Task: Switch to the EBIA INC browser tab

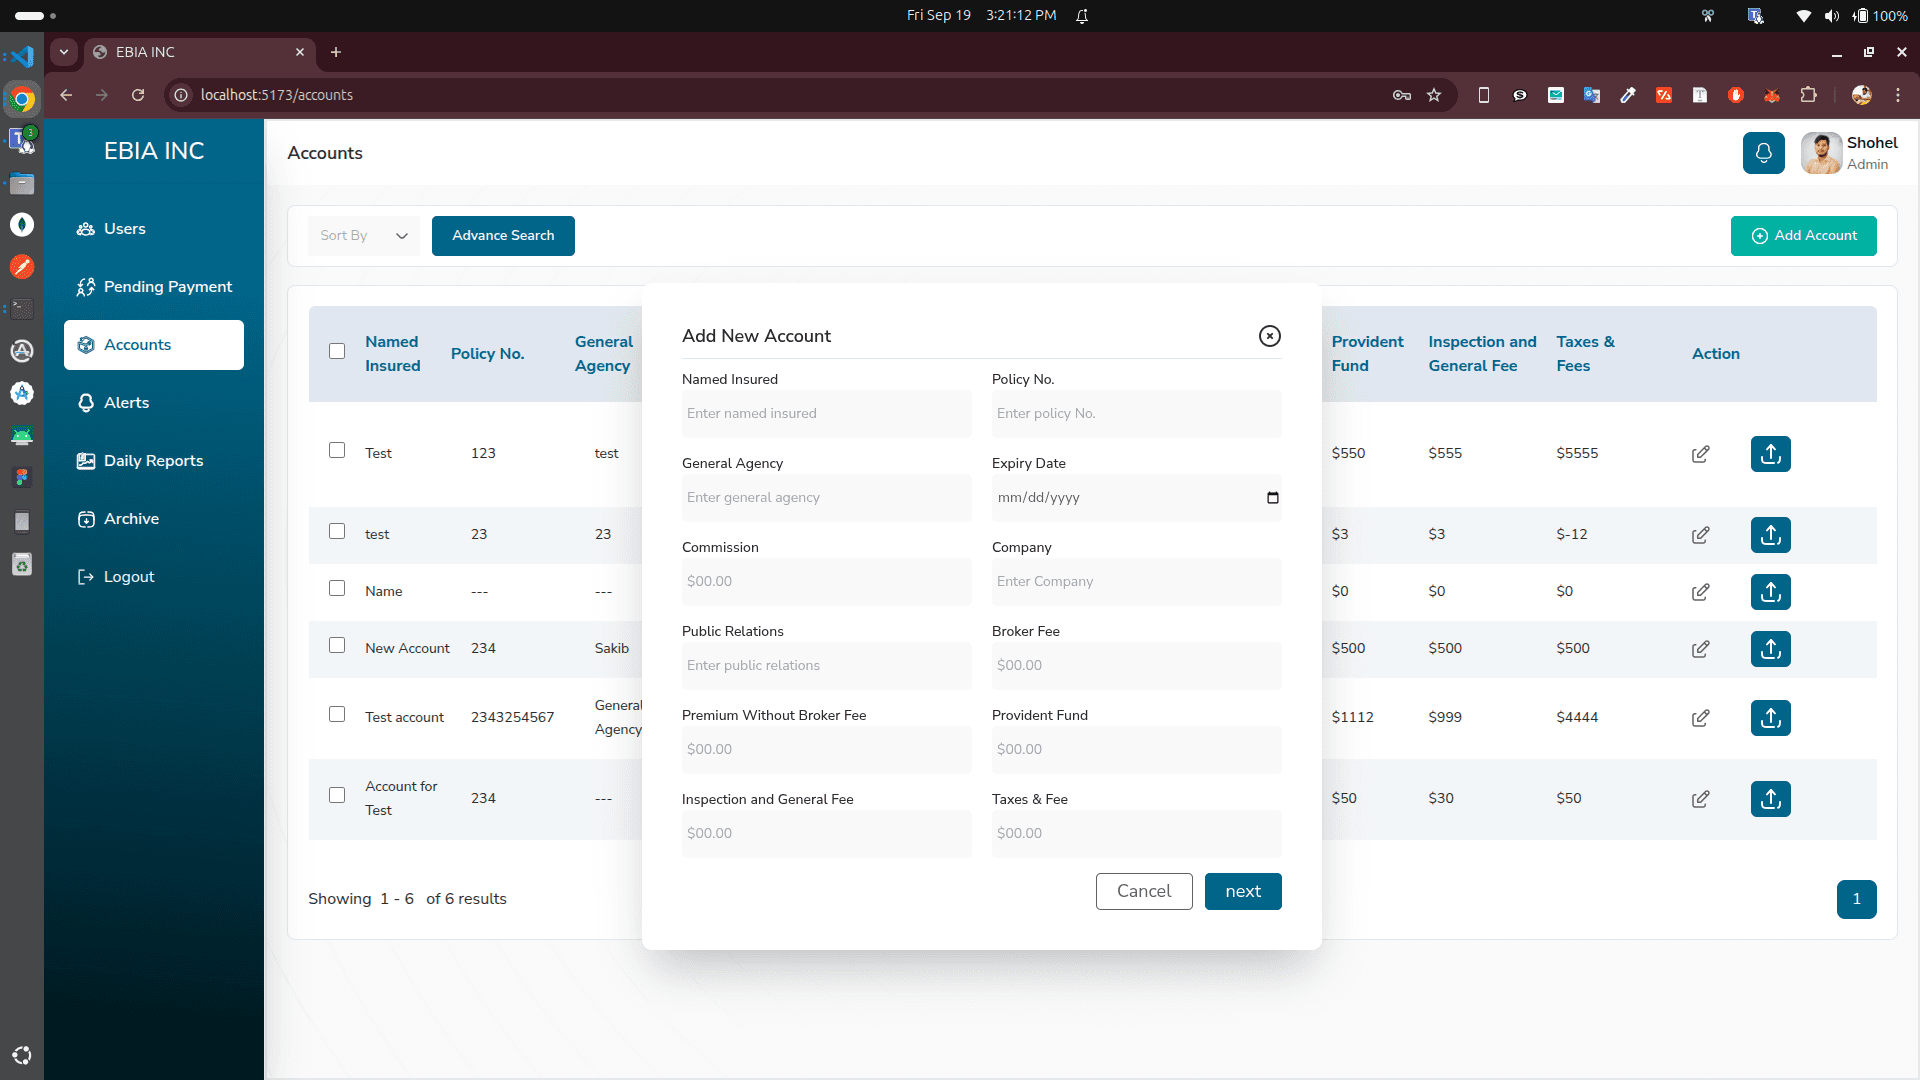Action: click(x=180, y=52)
